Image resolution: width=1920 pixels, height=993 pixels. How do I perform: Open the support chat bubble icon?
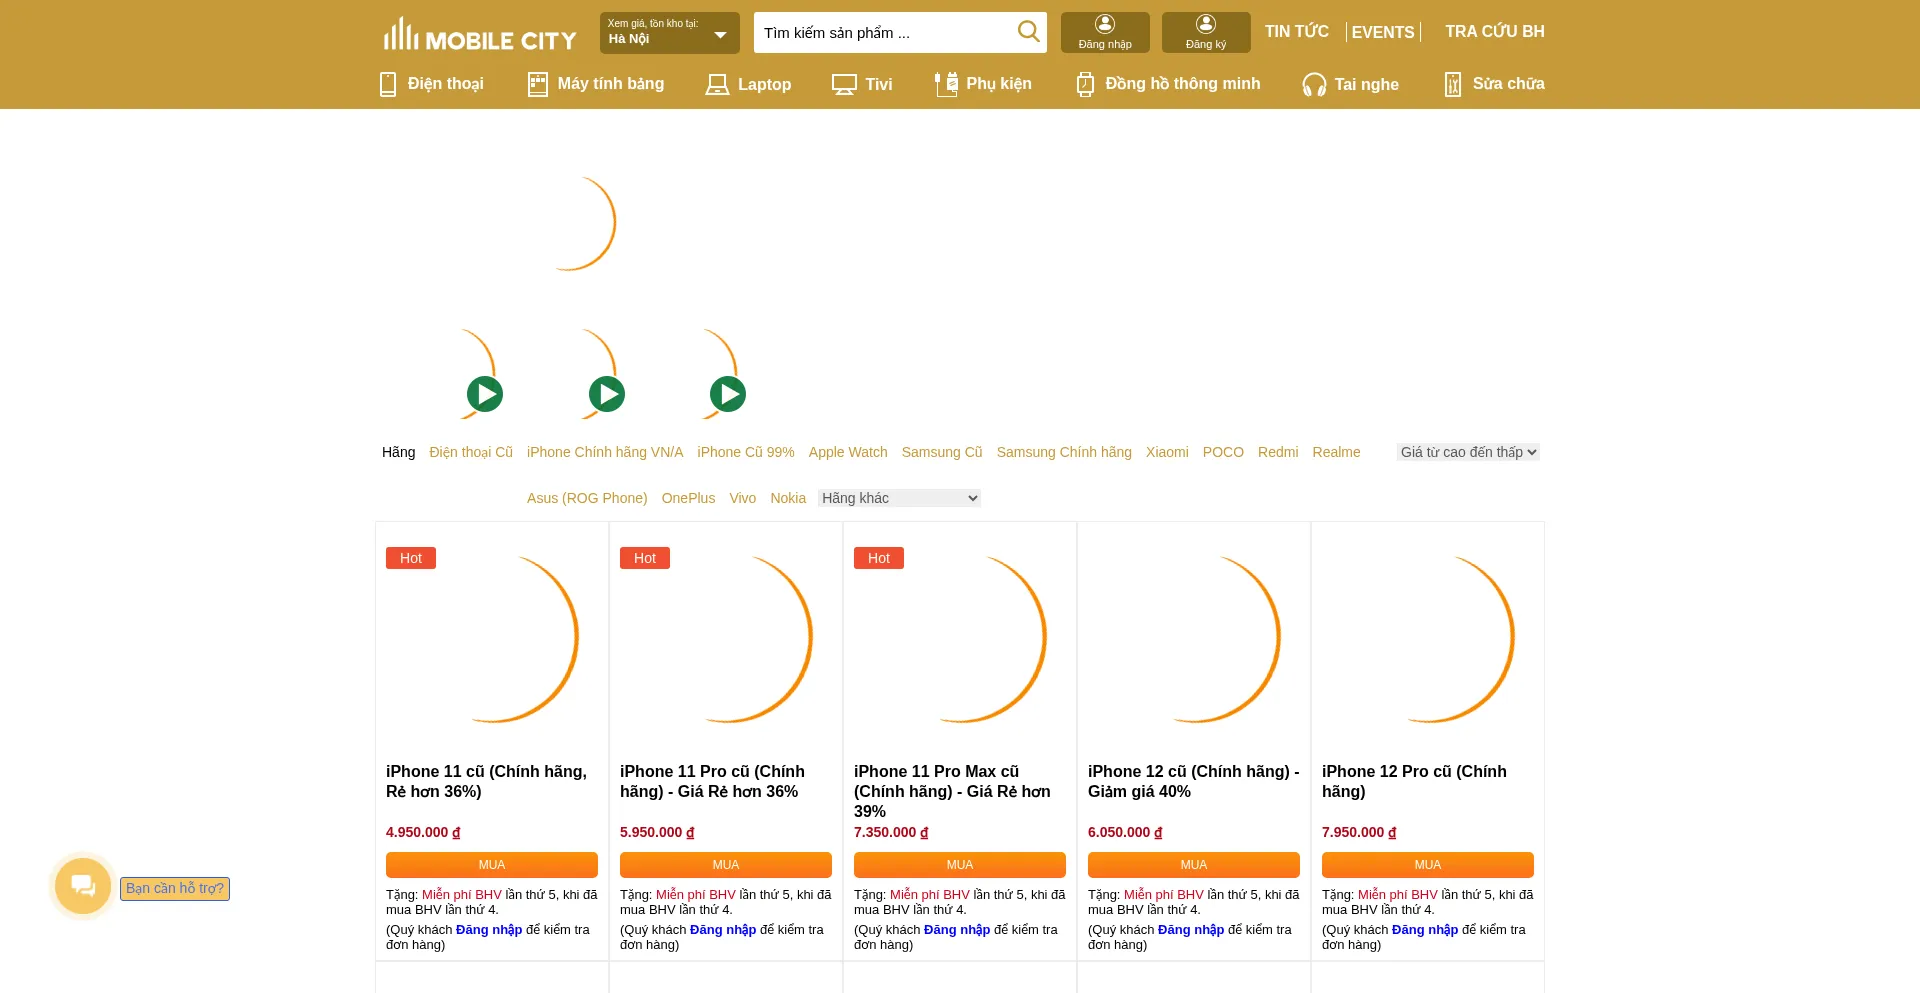click(83, 886)
